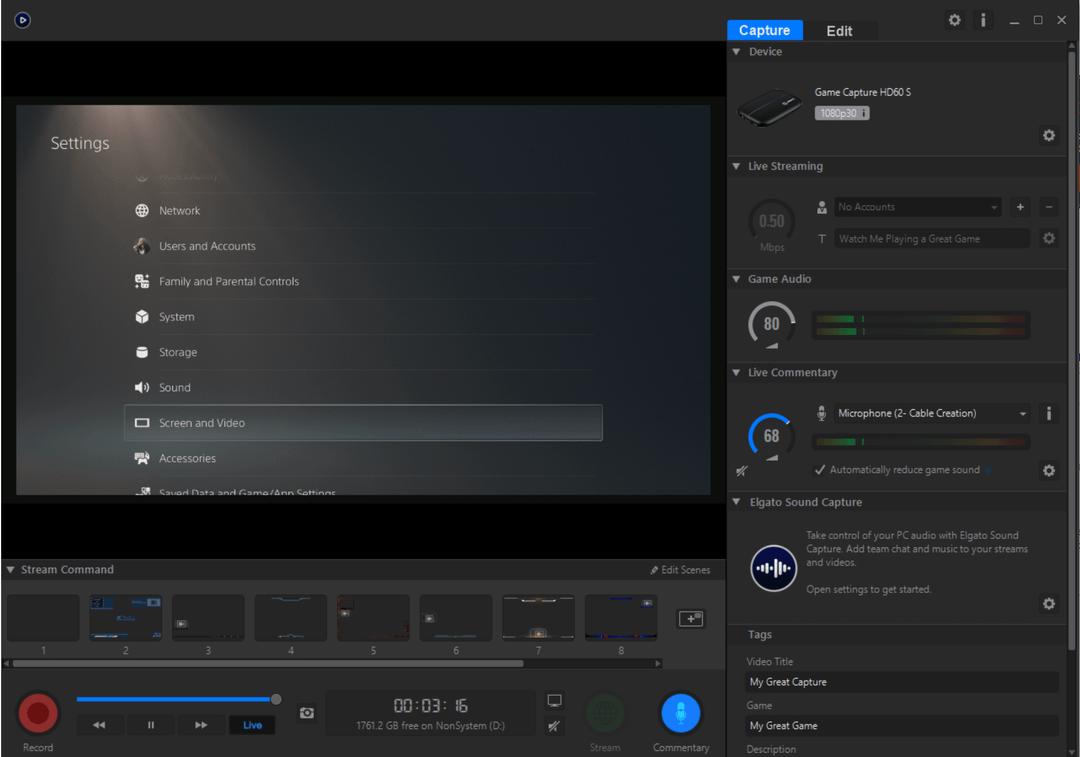Click the microphone info icon
Viewport: 1080px width, 757px height.
click(1048, 413)
